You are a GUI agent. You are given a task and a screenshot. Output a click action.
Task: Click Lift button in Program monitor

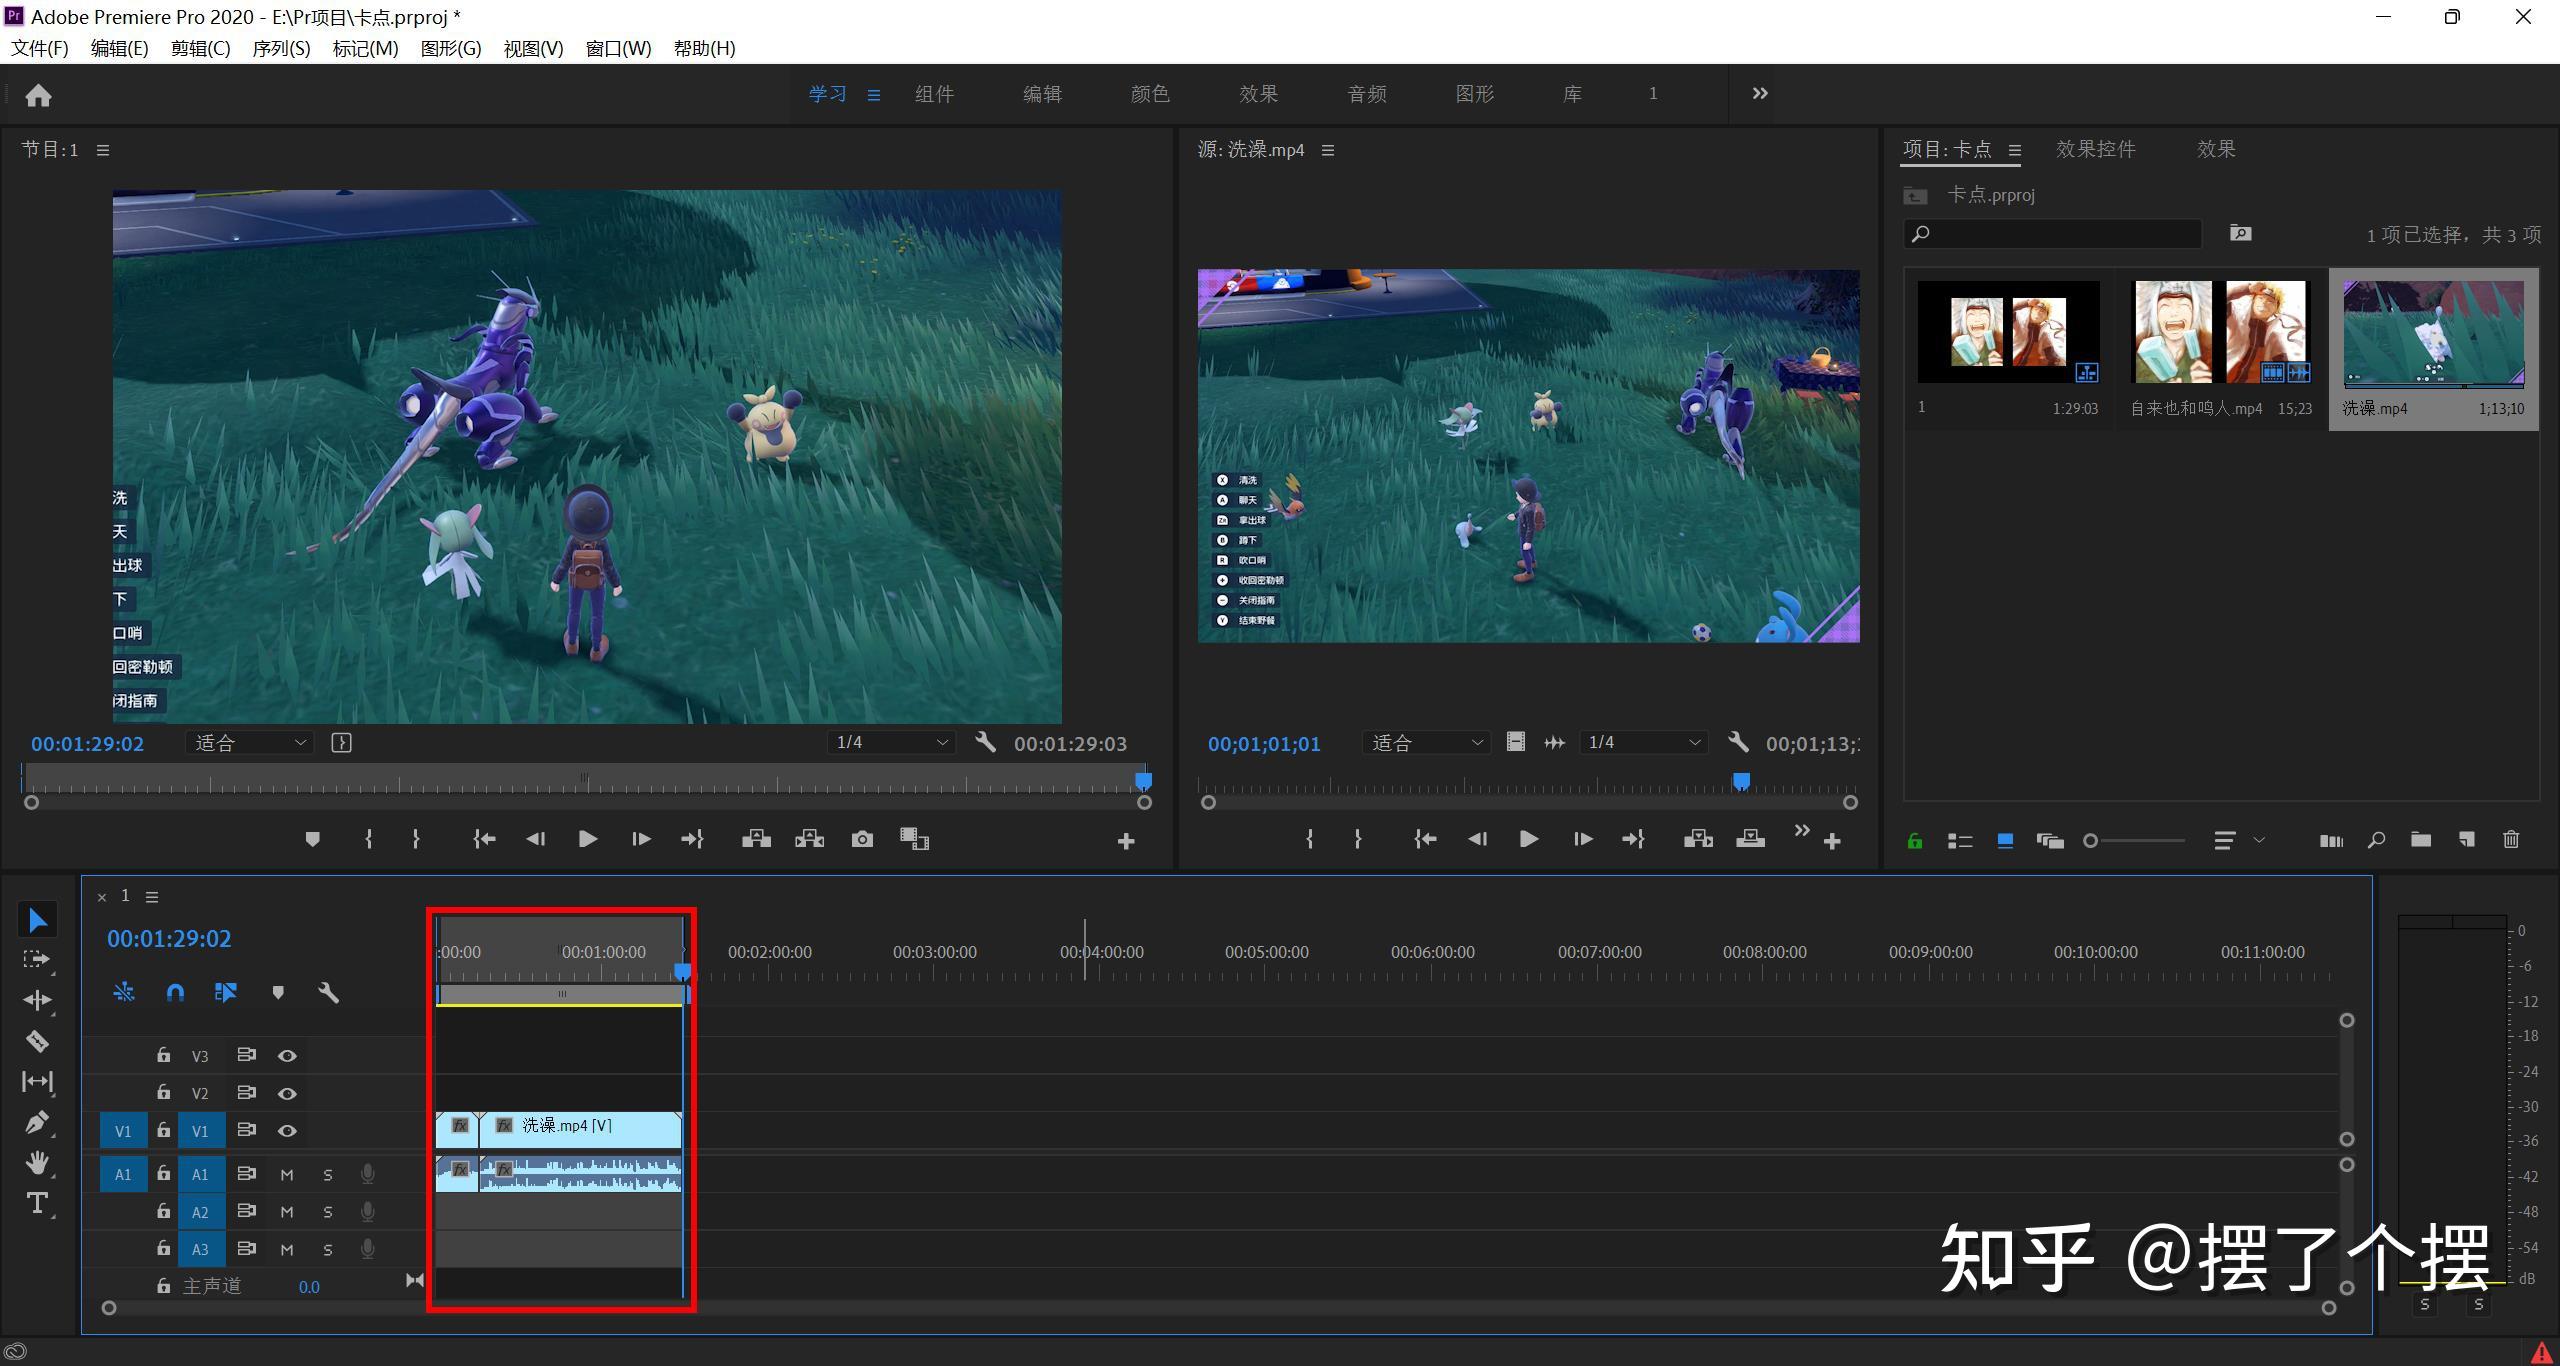756,839
